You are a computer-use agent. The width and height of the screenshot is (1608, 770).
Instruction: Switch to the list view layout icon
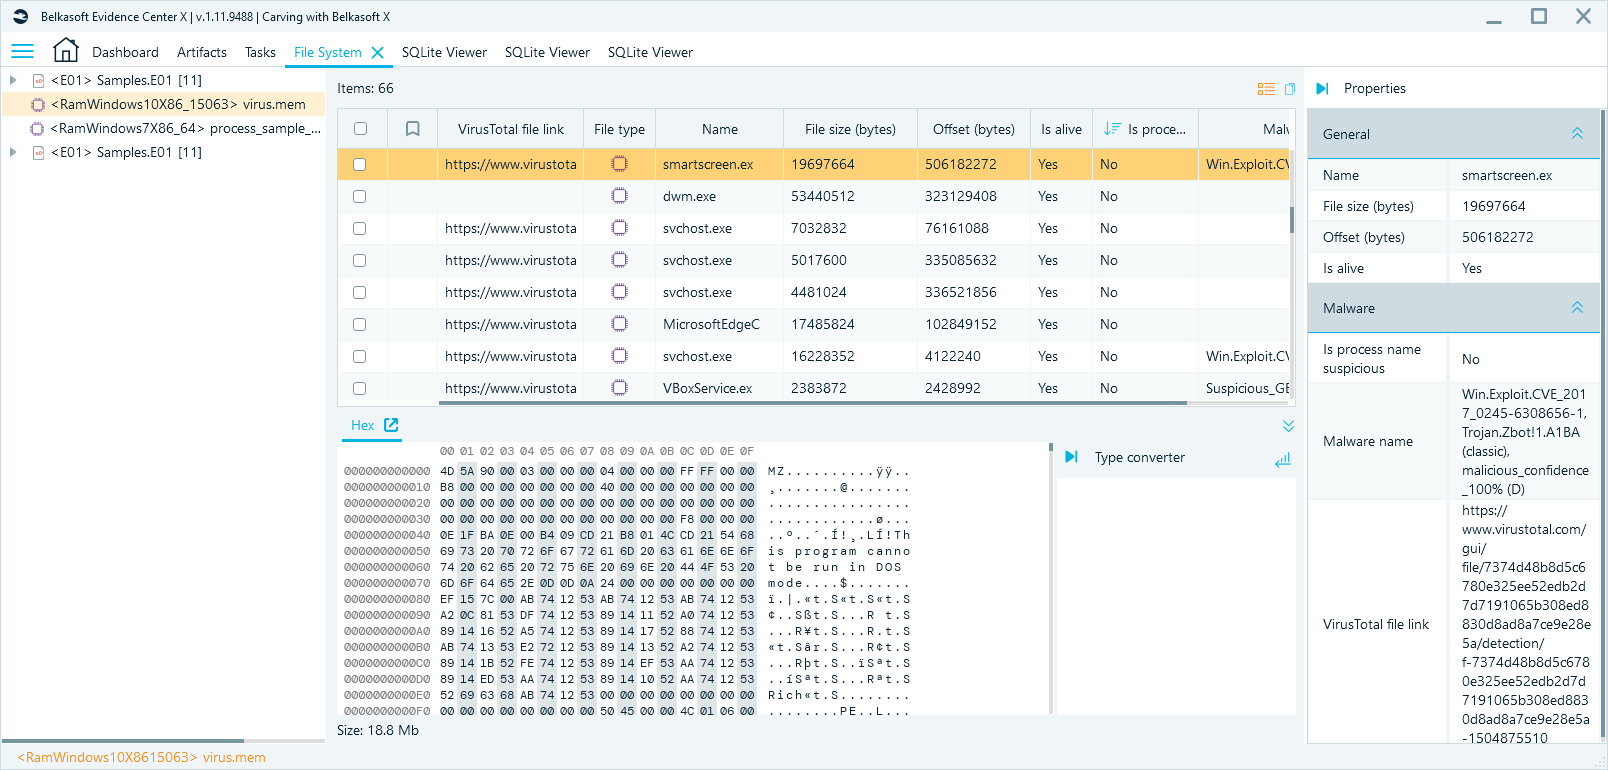1266,89
